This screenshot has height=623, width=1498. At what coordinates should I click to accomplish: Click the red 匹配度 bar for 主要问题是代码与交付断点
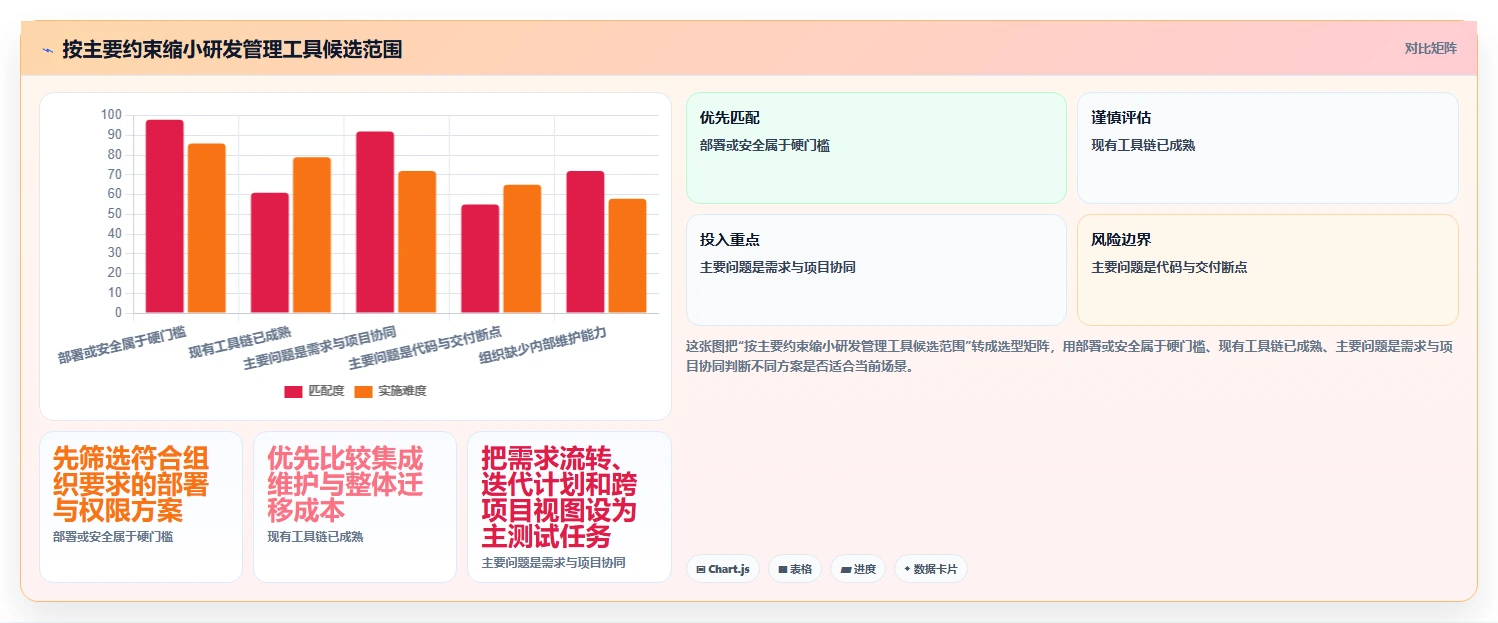pos(480,259)
